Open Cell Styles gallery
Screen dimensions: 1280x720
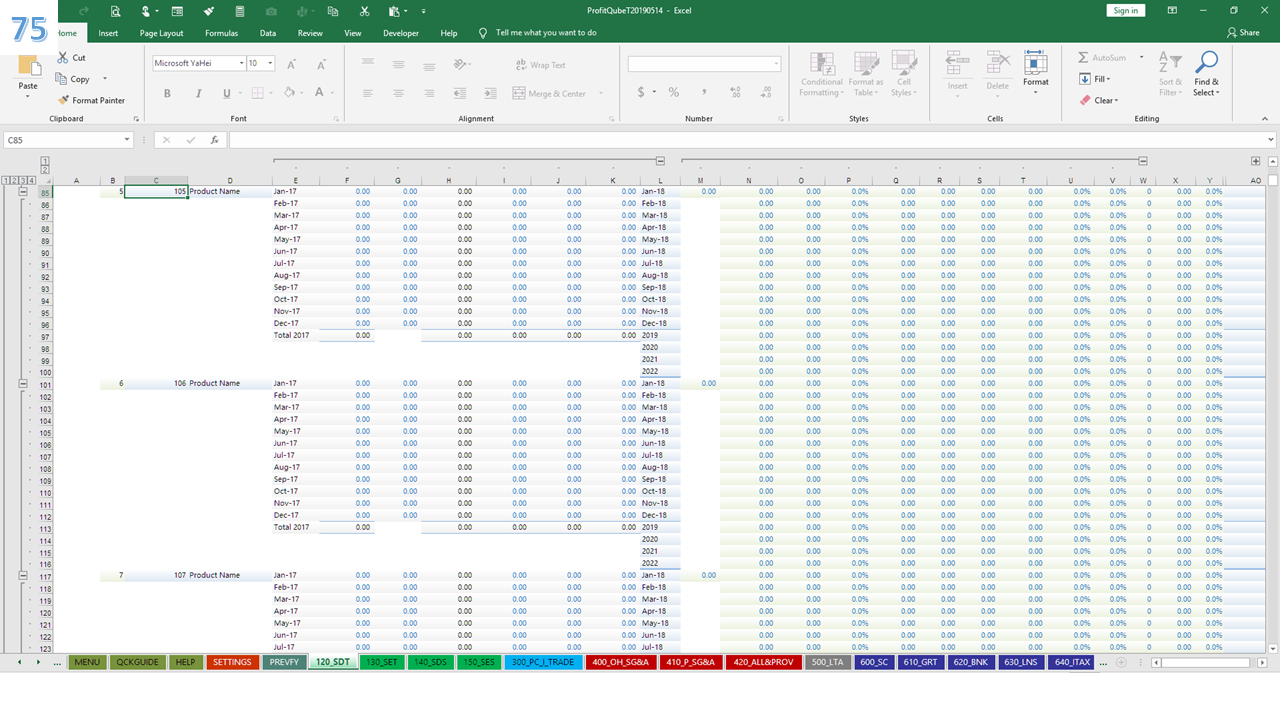904,75
